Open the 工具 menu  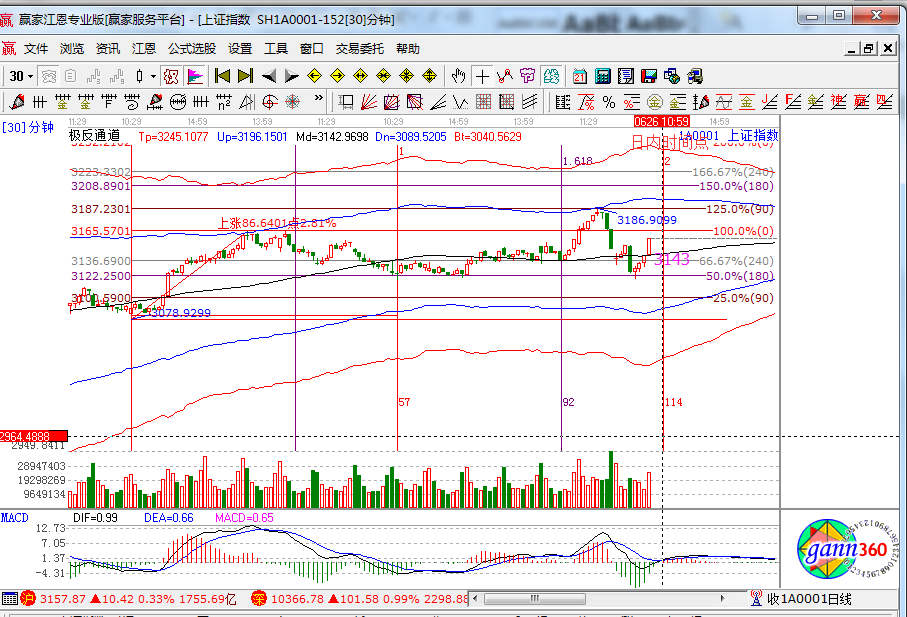[x=275, y=49]
